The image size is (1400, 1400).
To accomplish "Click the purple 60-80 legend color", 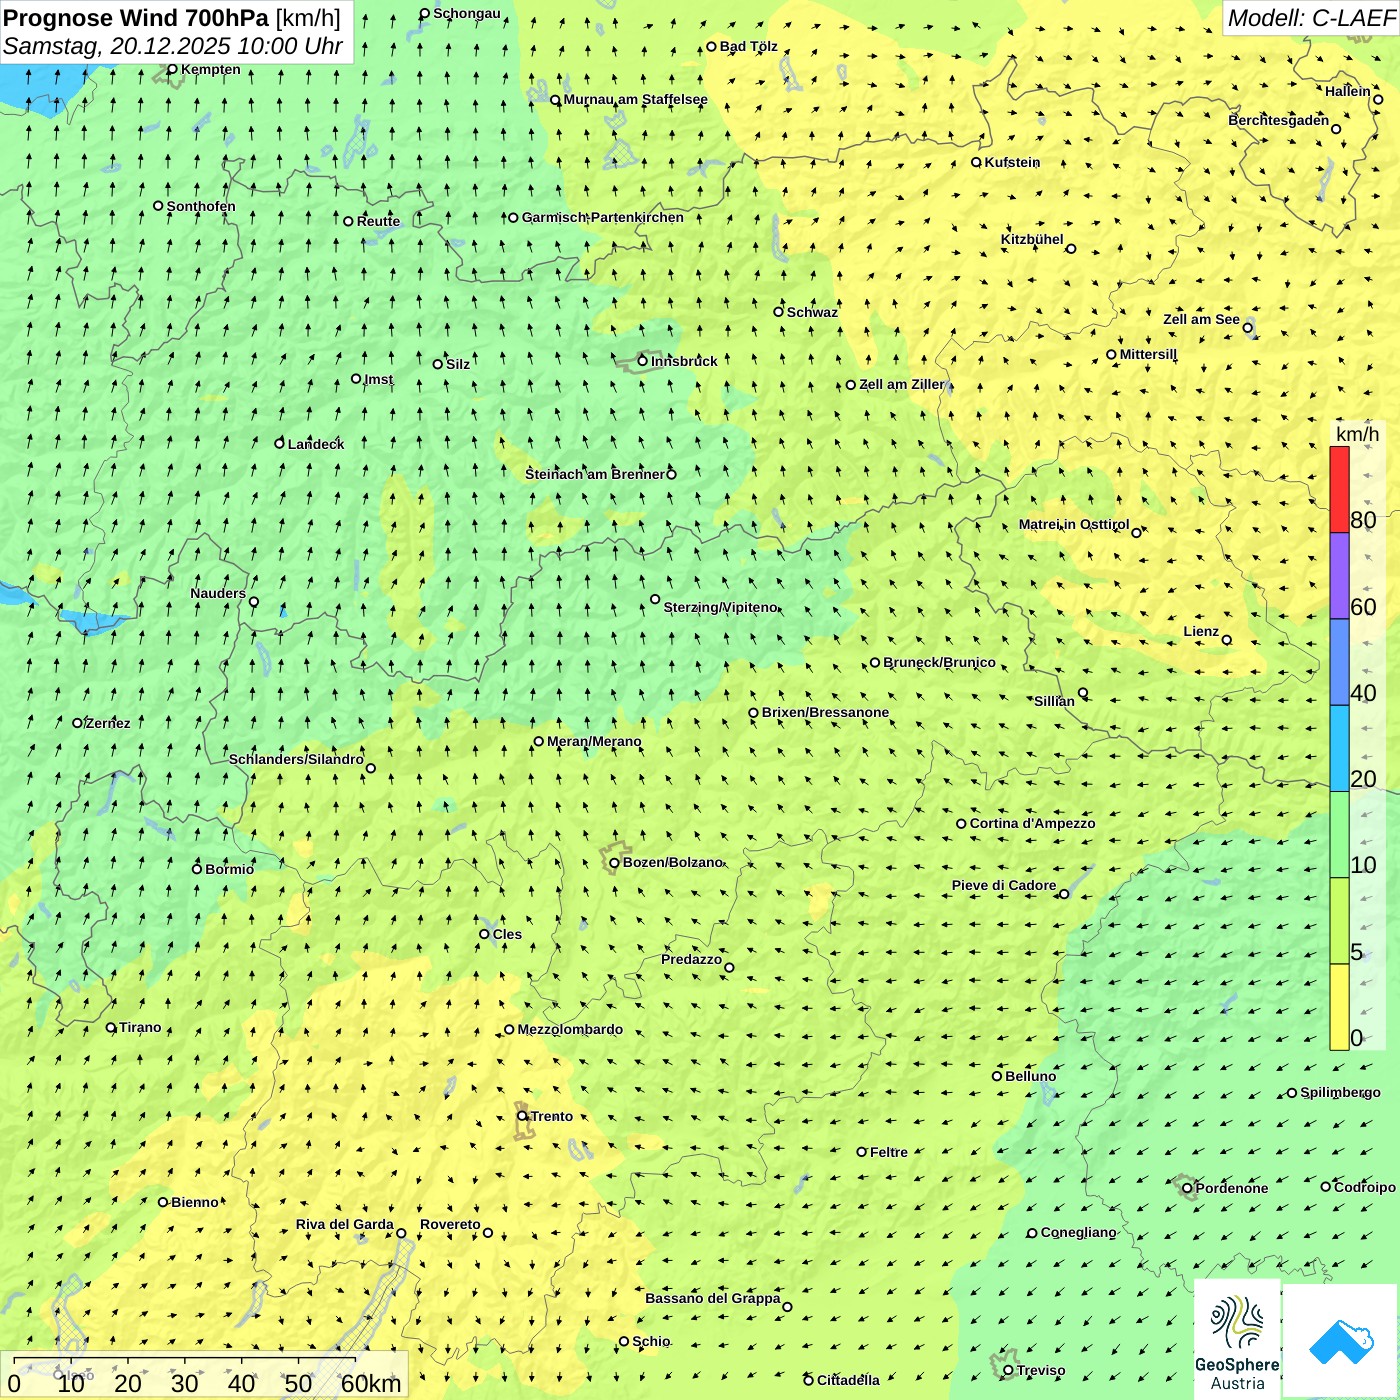I will tap(1339, 576).
